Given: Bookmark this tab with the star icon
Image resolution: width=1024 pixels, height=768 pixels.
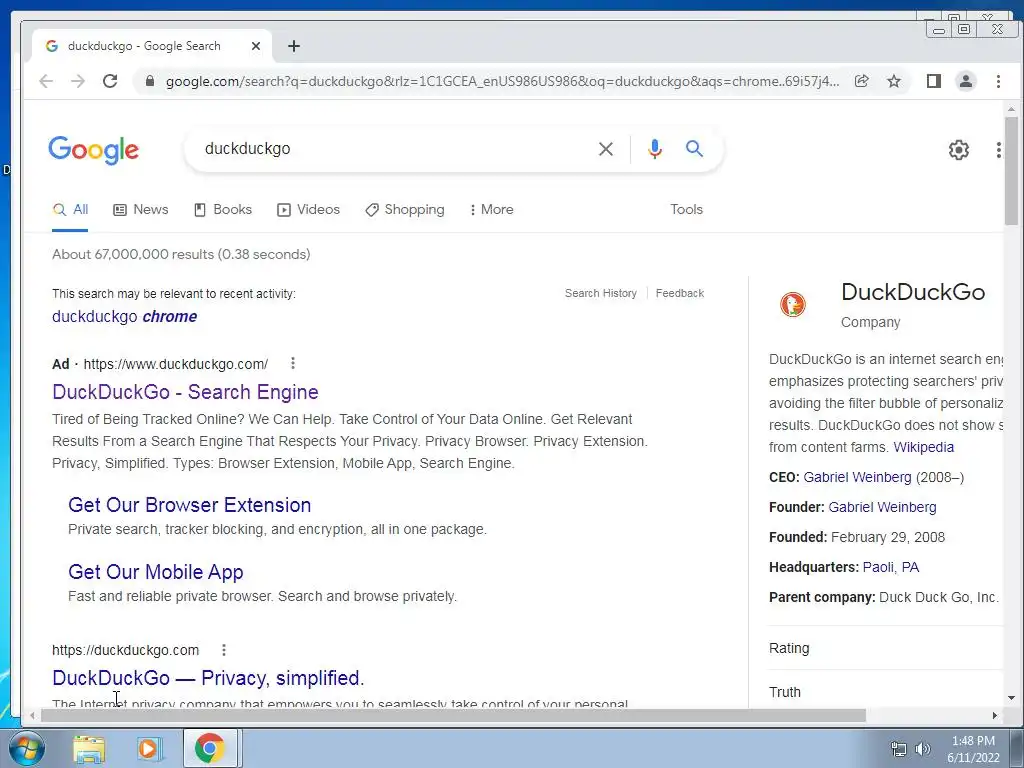Looking at the screenshot, I should coord(894,81).
